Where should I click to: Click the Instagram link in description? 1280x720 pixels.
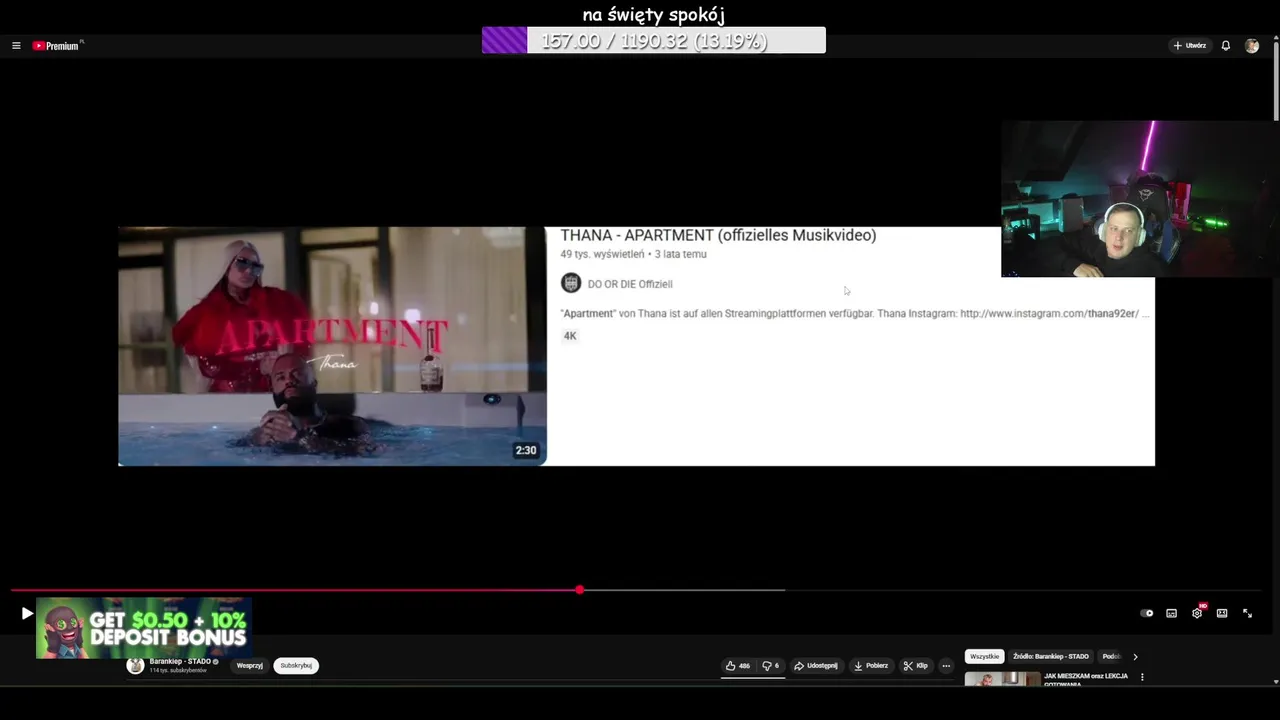point(1049,313)
